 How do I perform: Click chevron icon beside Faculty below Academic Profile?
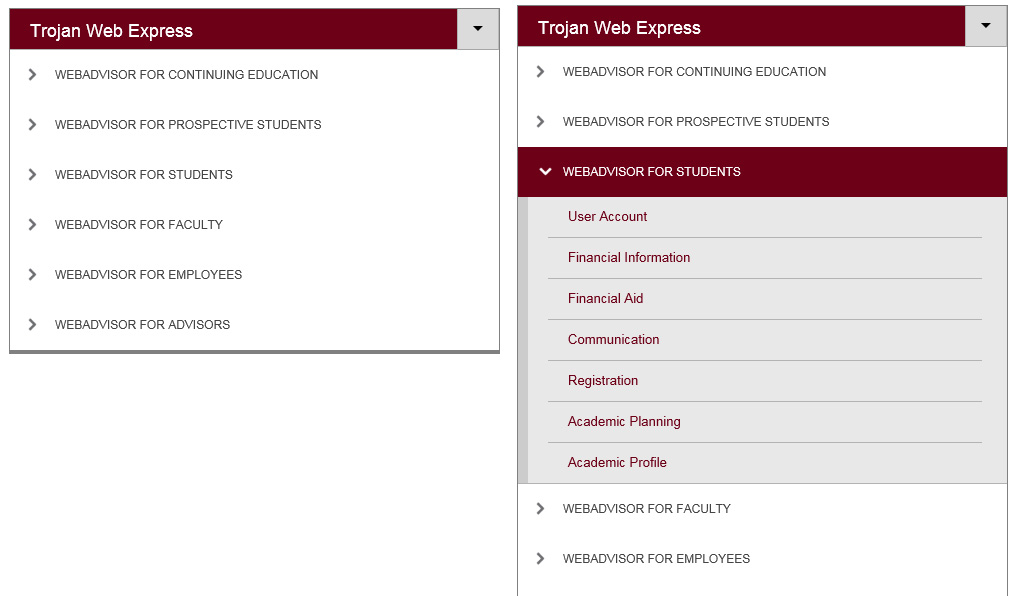tap(541, 508)
